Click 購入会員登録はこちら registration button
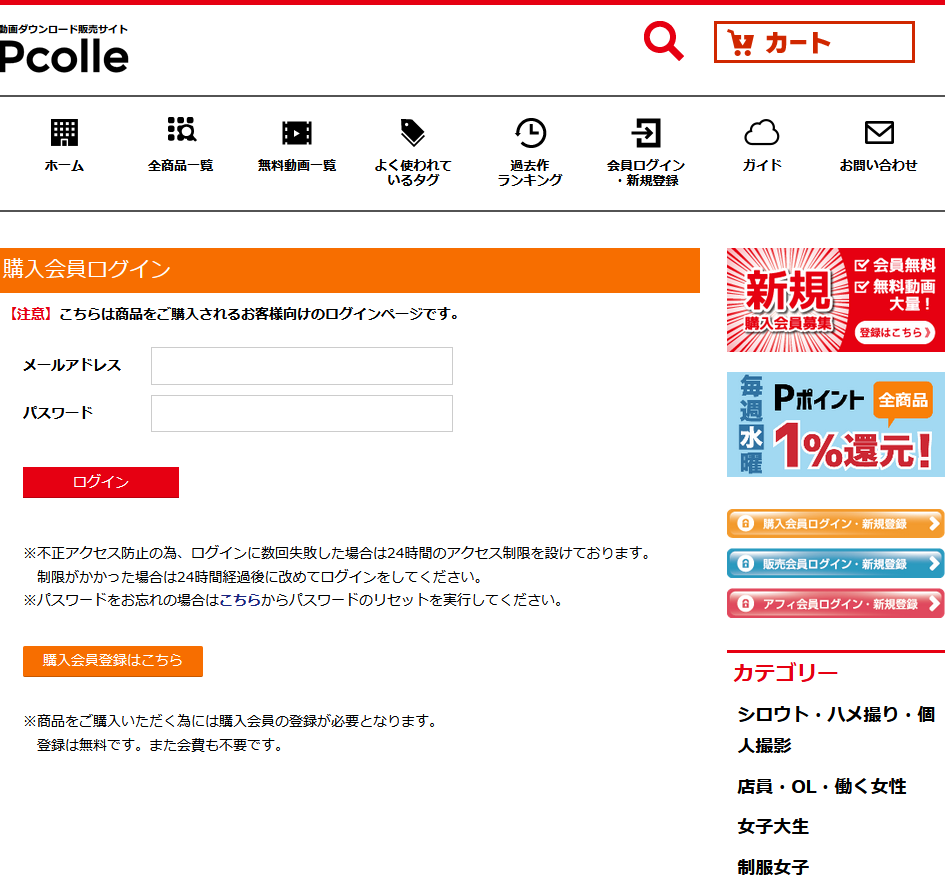Image resolution: width=945 pixels, height=880 pixels. pos(112,661)
